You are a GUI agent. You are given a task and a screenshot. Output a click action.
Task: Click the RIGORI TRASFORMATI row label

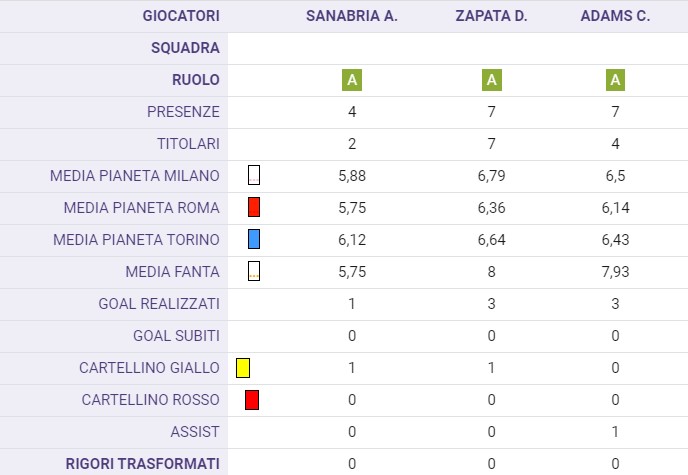[143, 464]
